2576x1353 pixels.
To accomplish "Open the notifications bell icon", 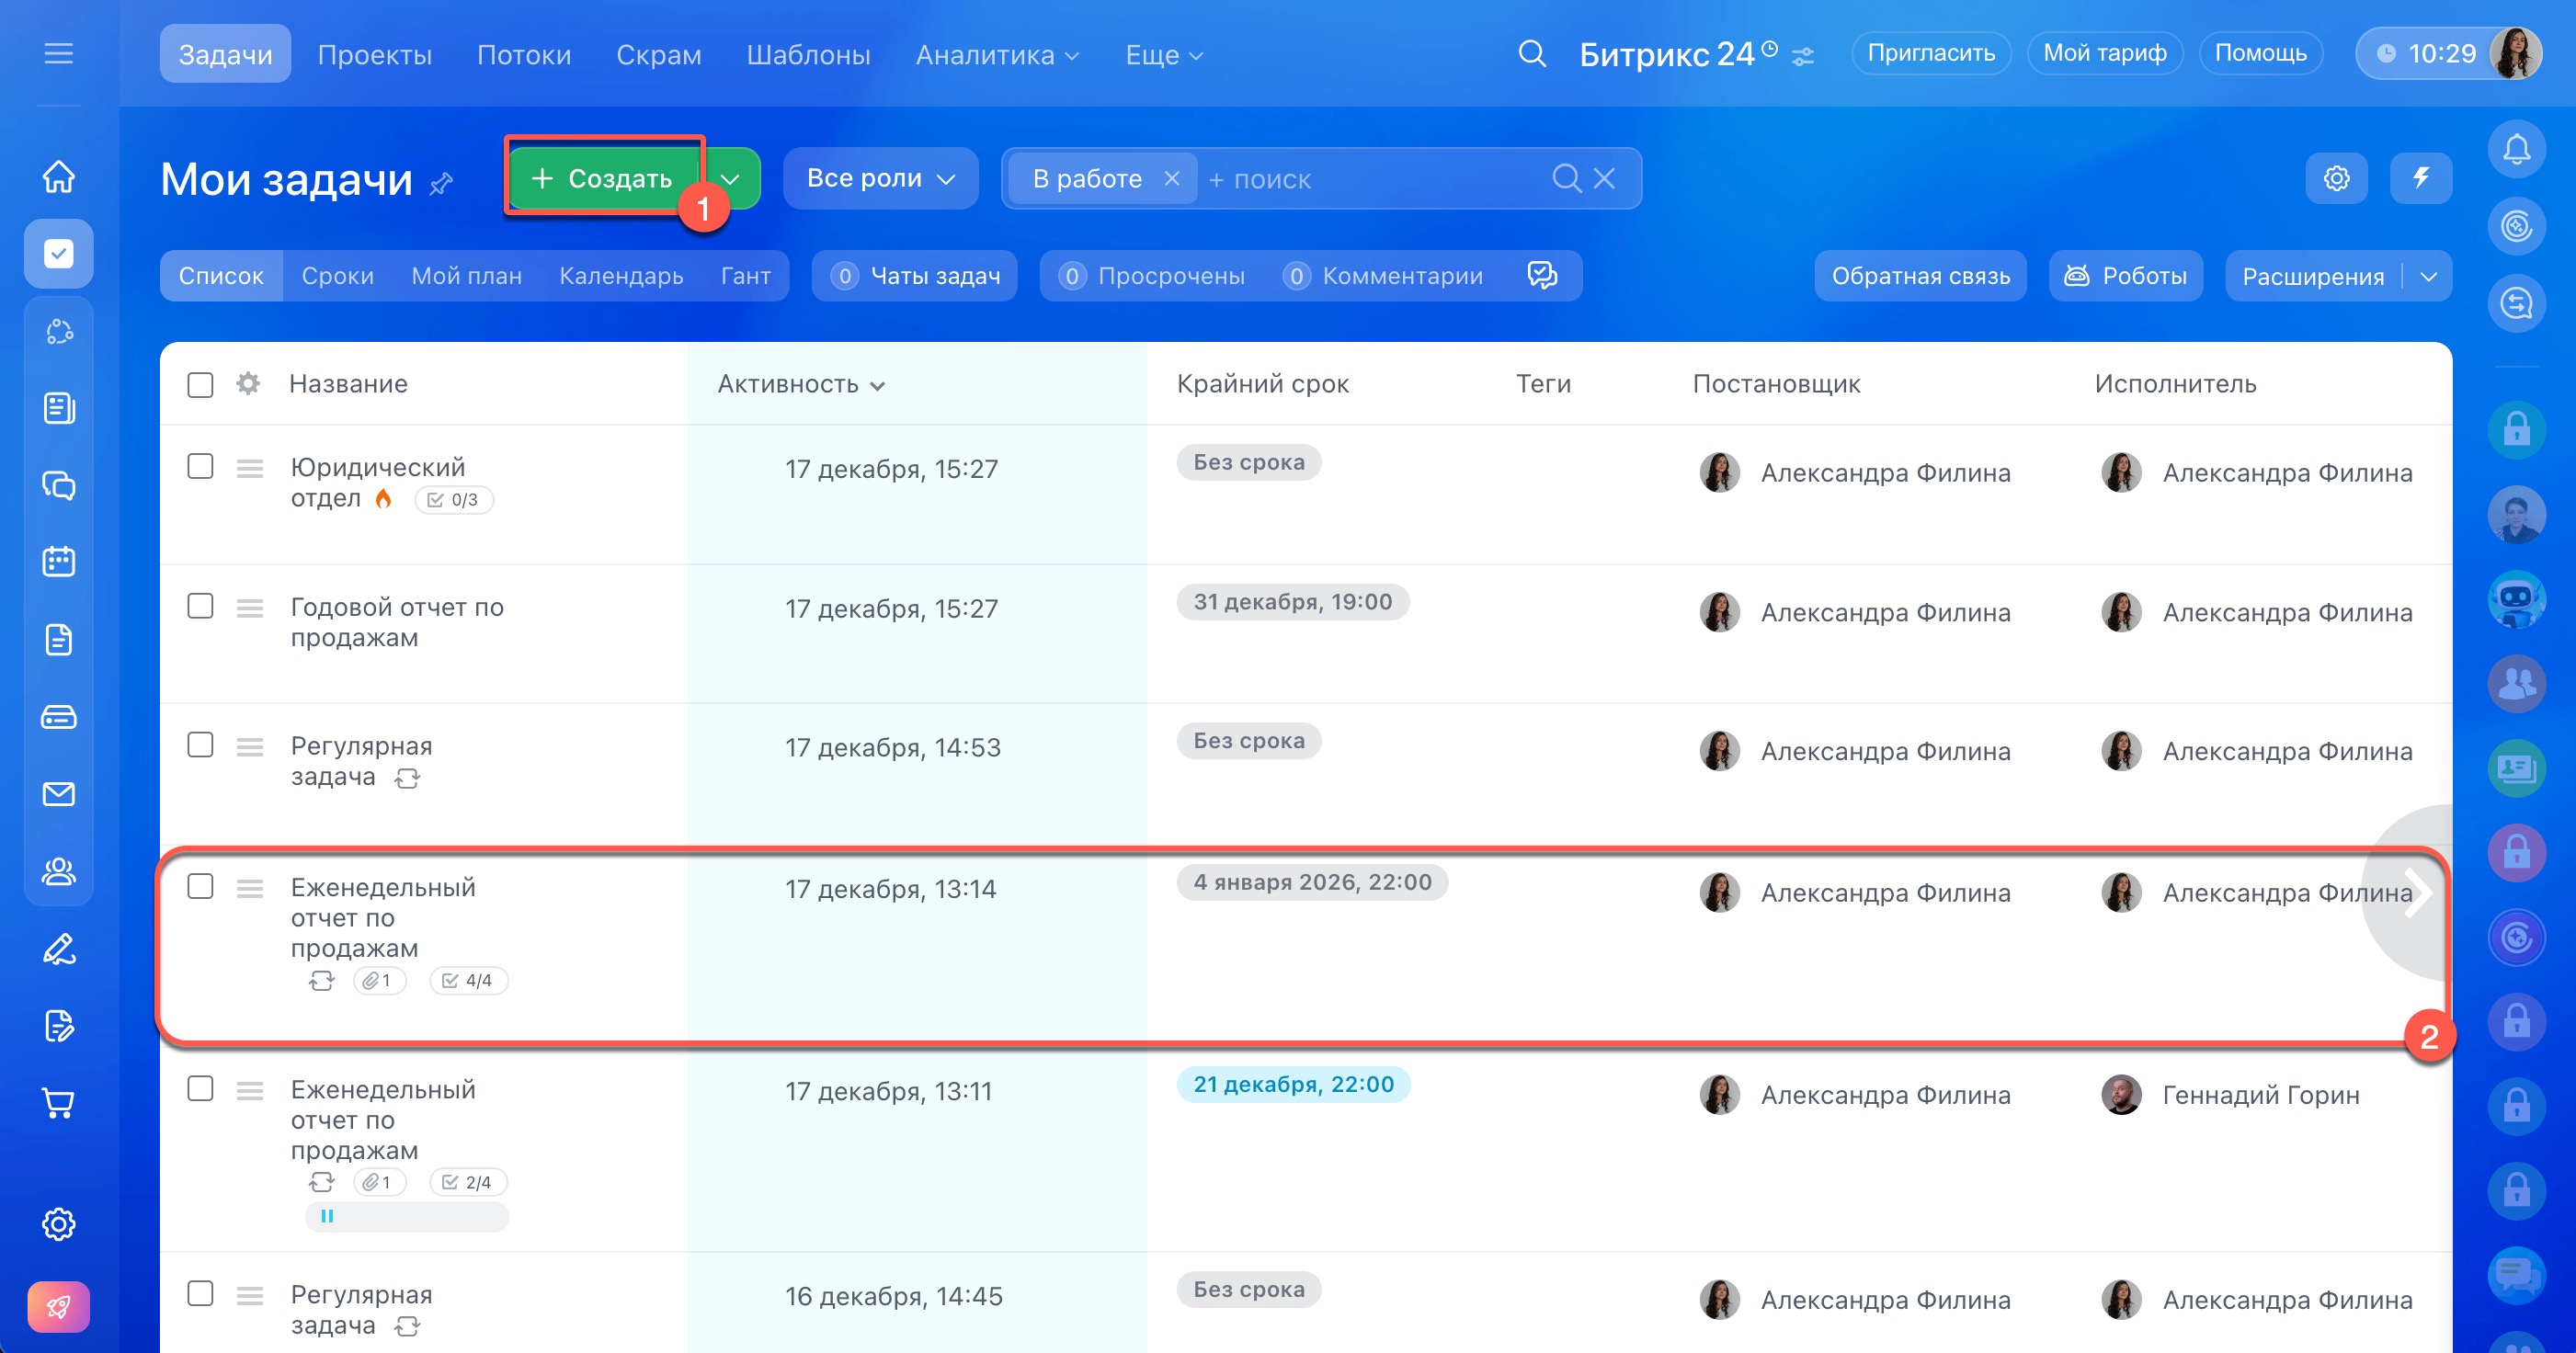I will pos(2515,149).
